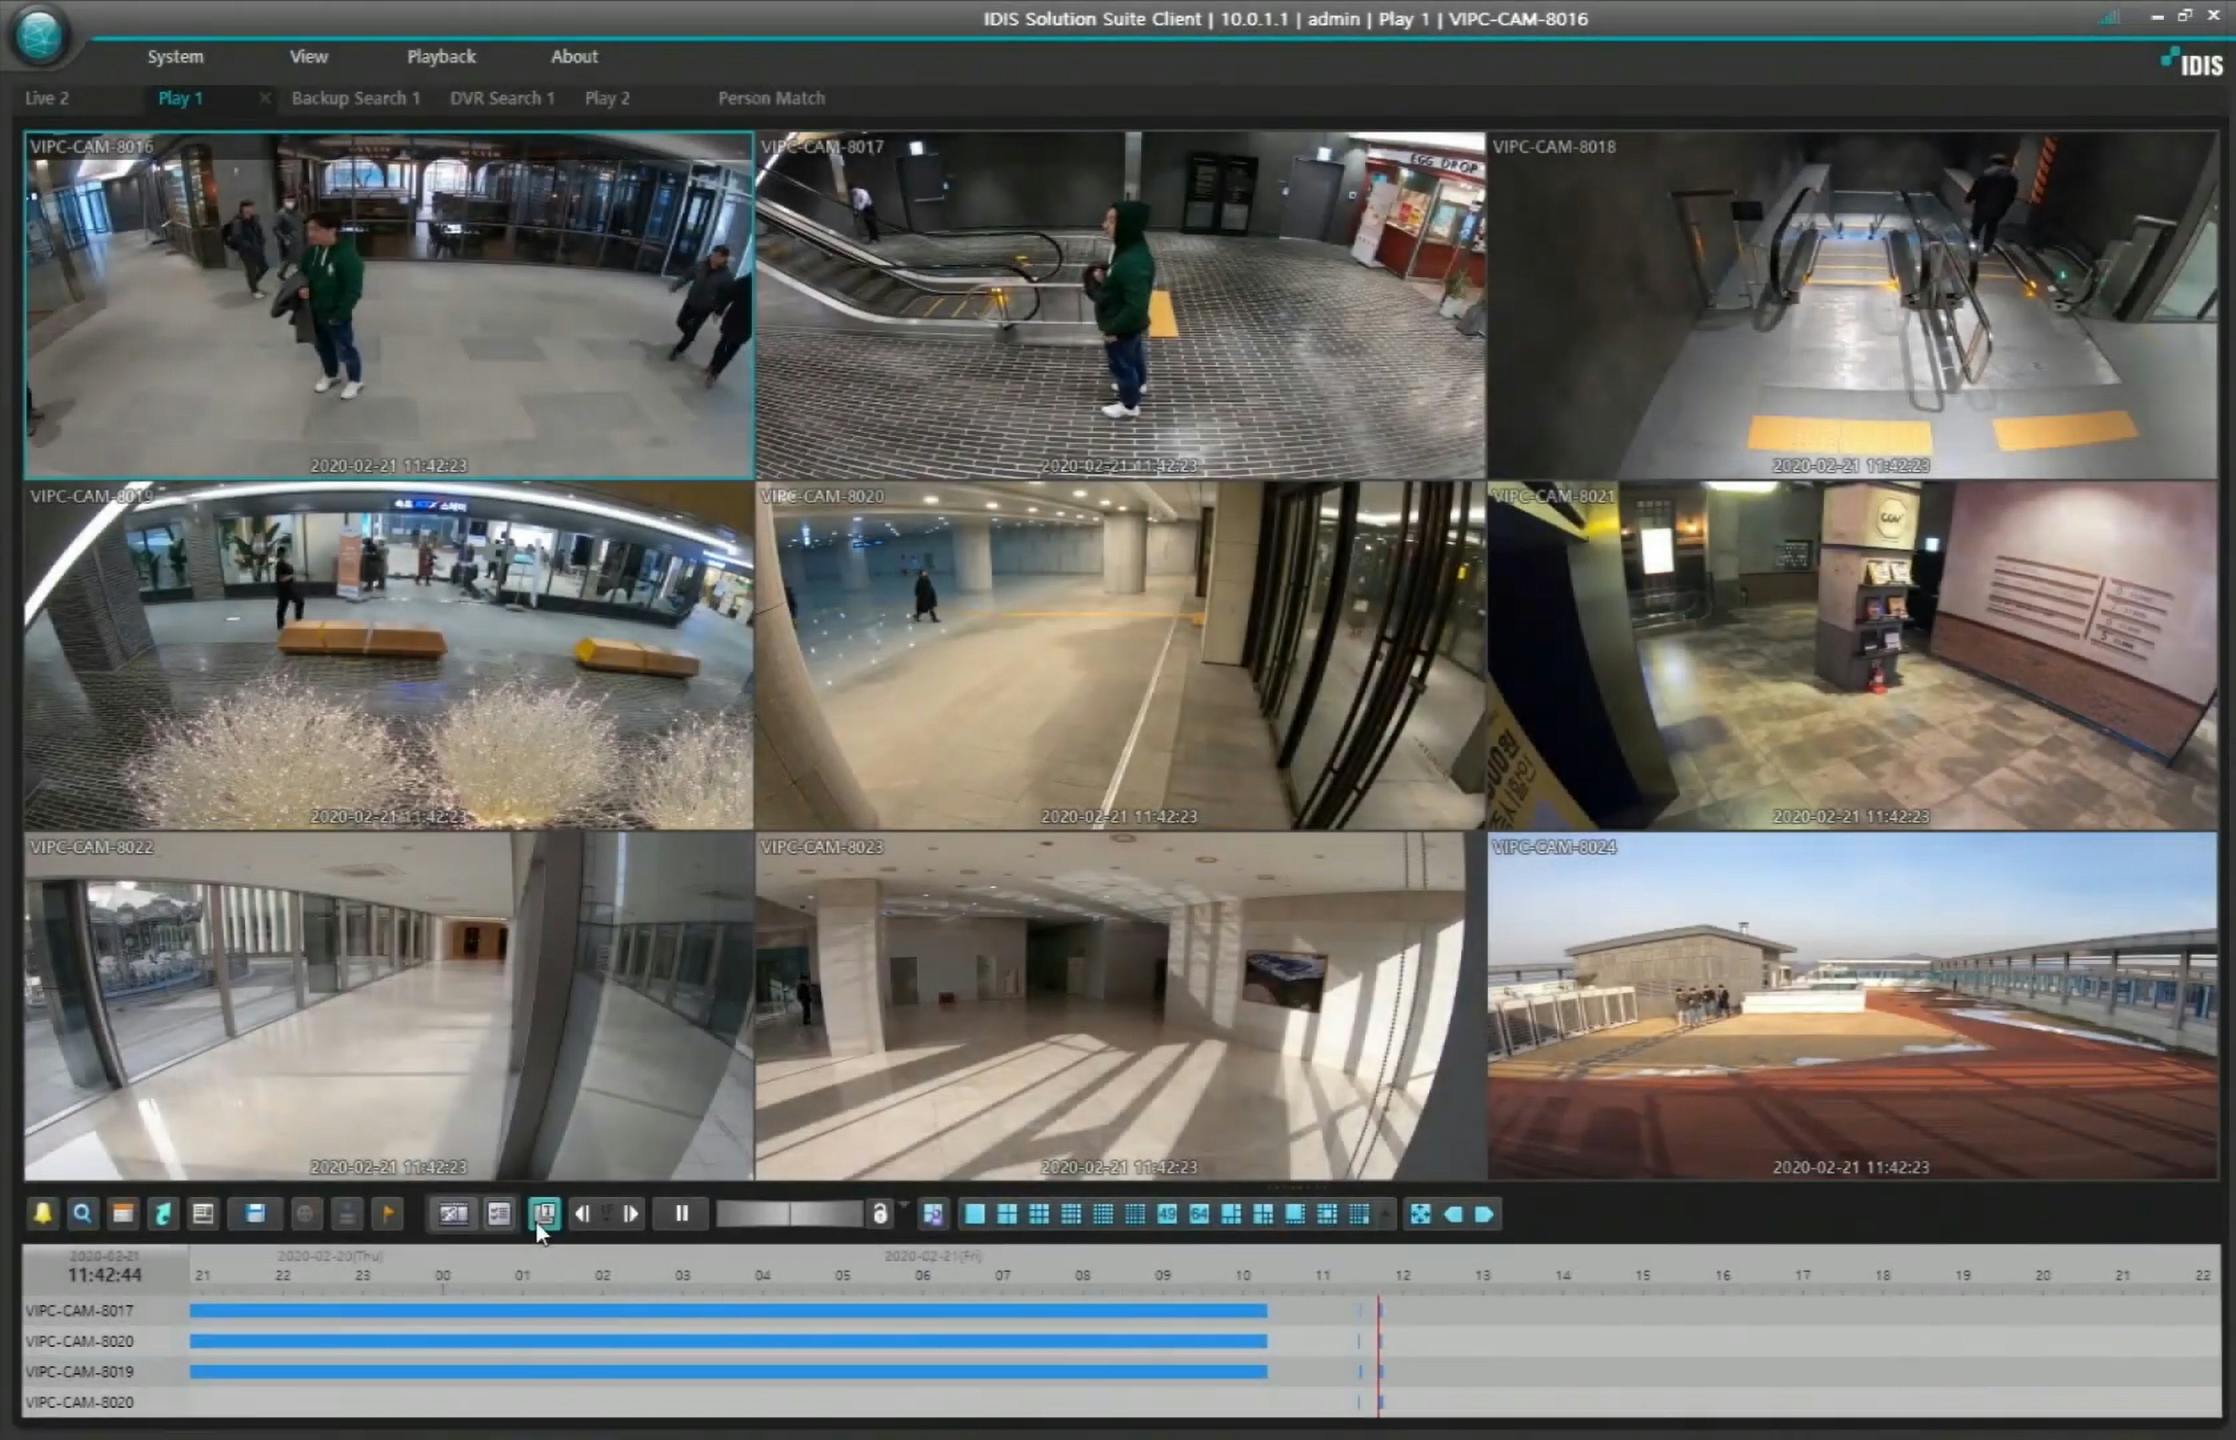Unlock the playback lock toggle
The width and height of the screenshot is (2236, 1440).
(x=880, y=1213)
